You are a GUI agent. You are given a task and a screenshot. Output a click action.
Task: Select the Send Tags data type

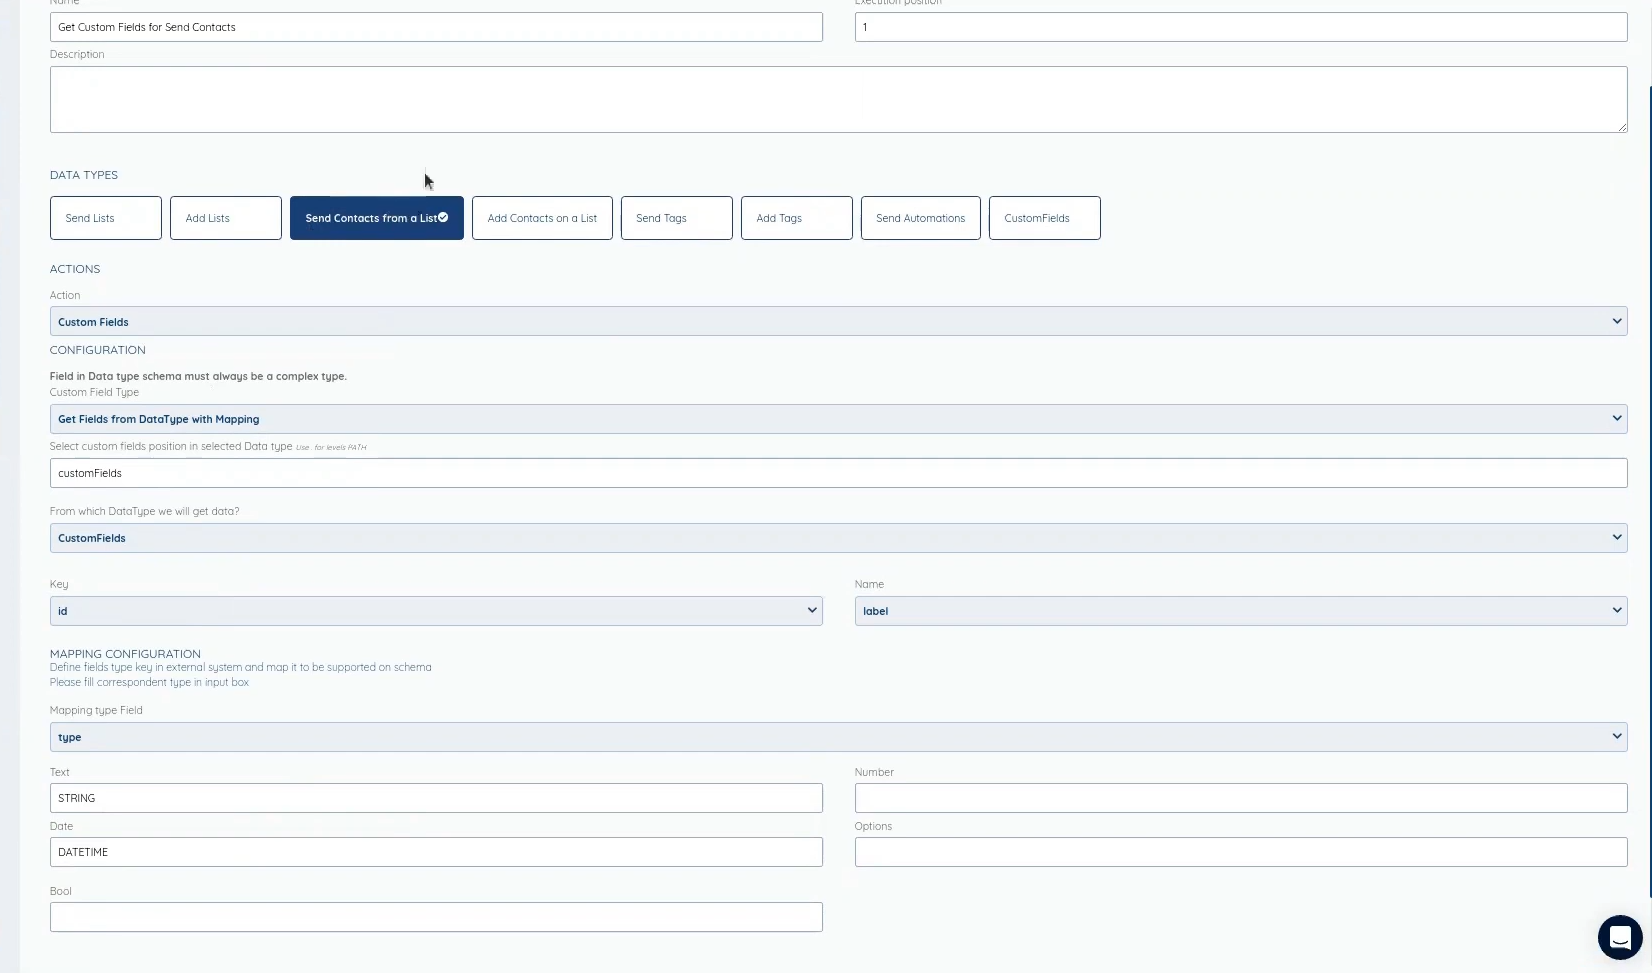(677, 218)
